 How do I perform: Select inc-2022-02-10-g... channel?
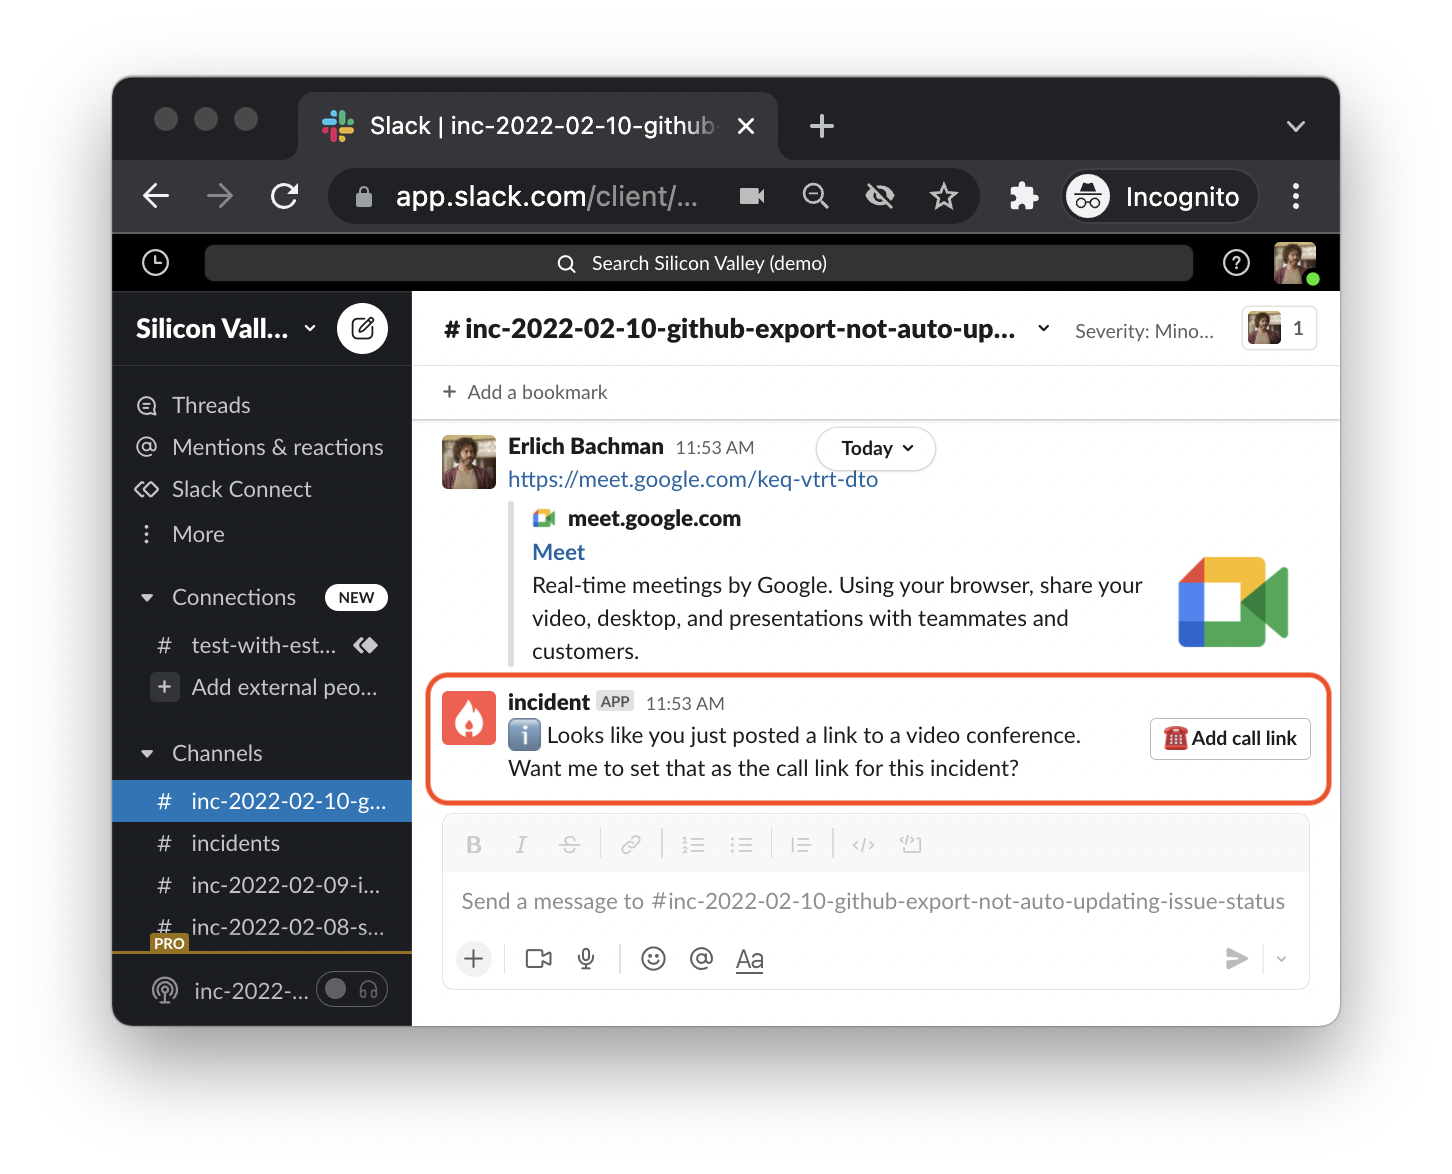point(262,801)
